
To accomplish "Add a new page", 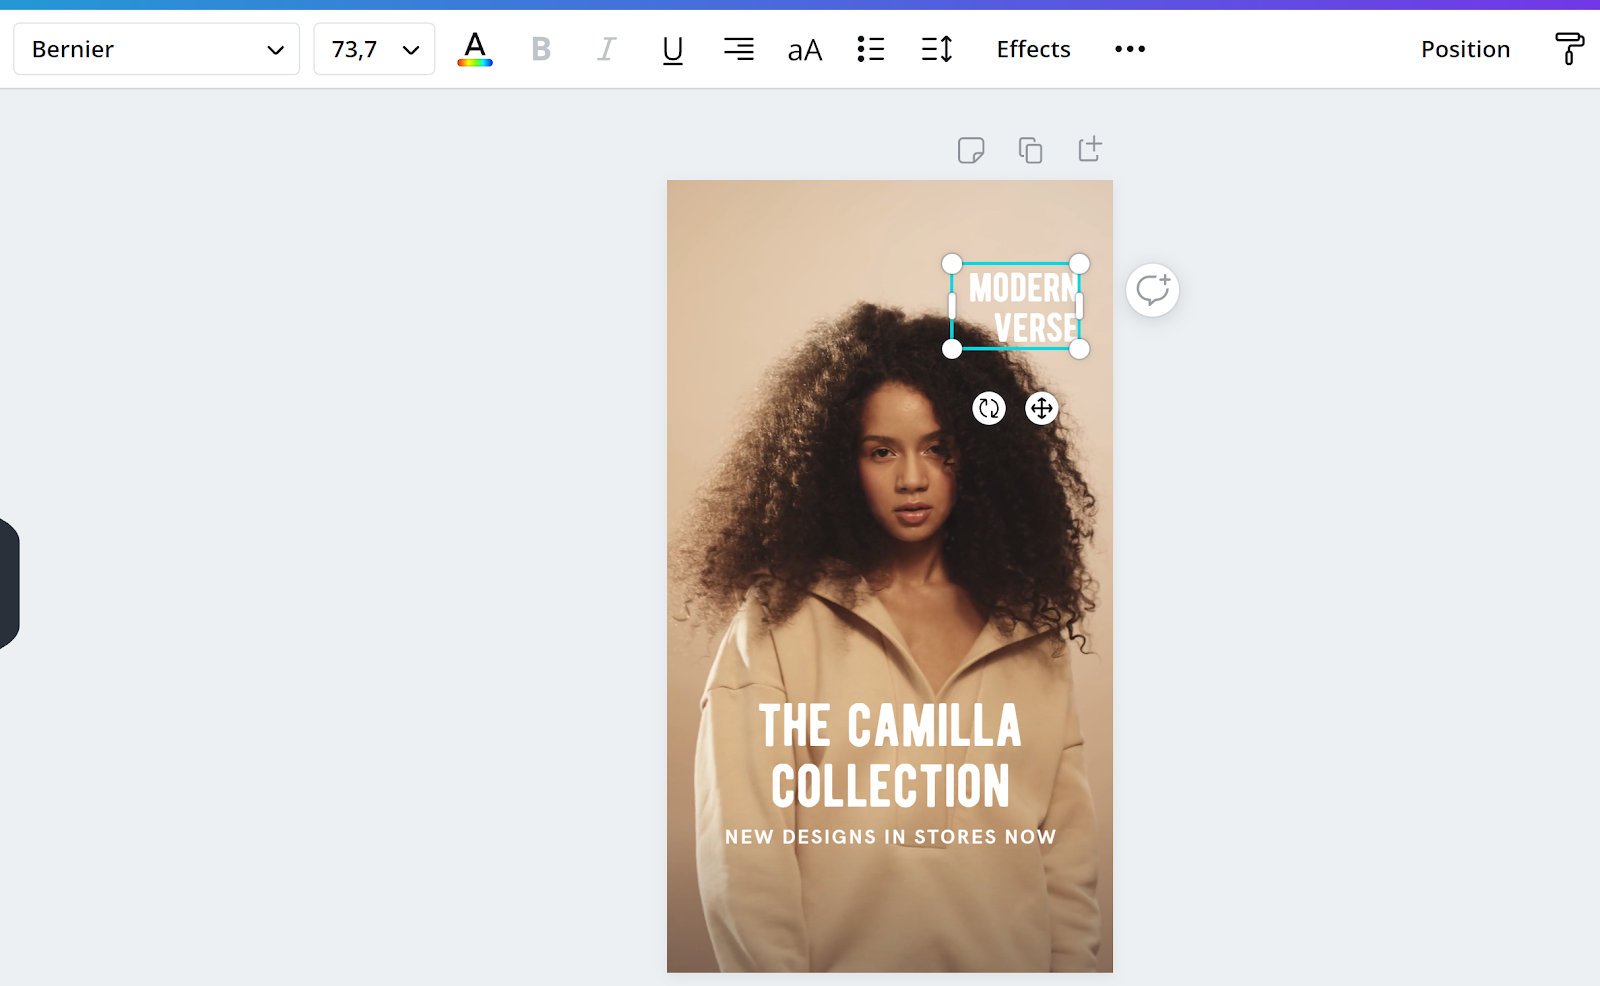I will (x=1089, y=150).
